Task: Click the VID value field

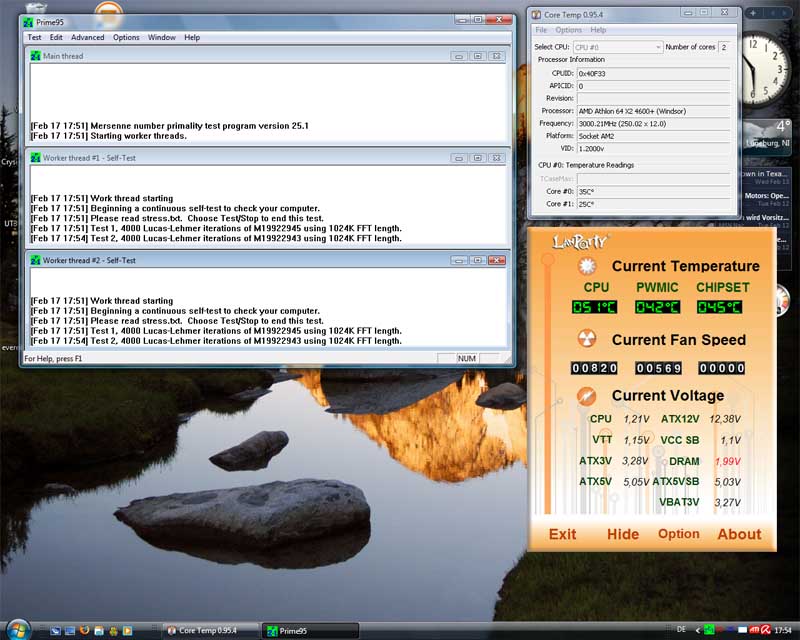Action: click(x=653, y=149)
